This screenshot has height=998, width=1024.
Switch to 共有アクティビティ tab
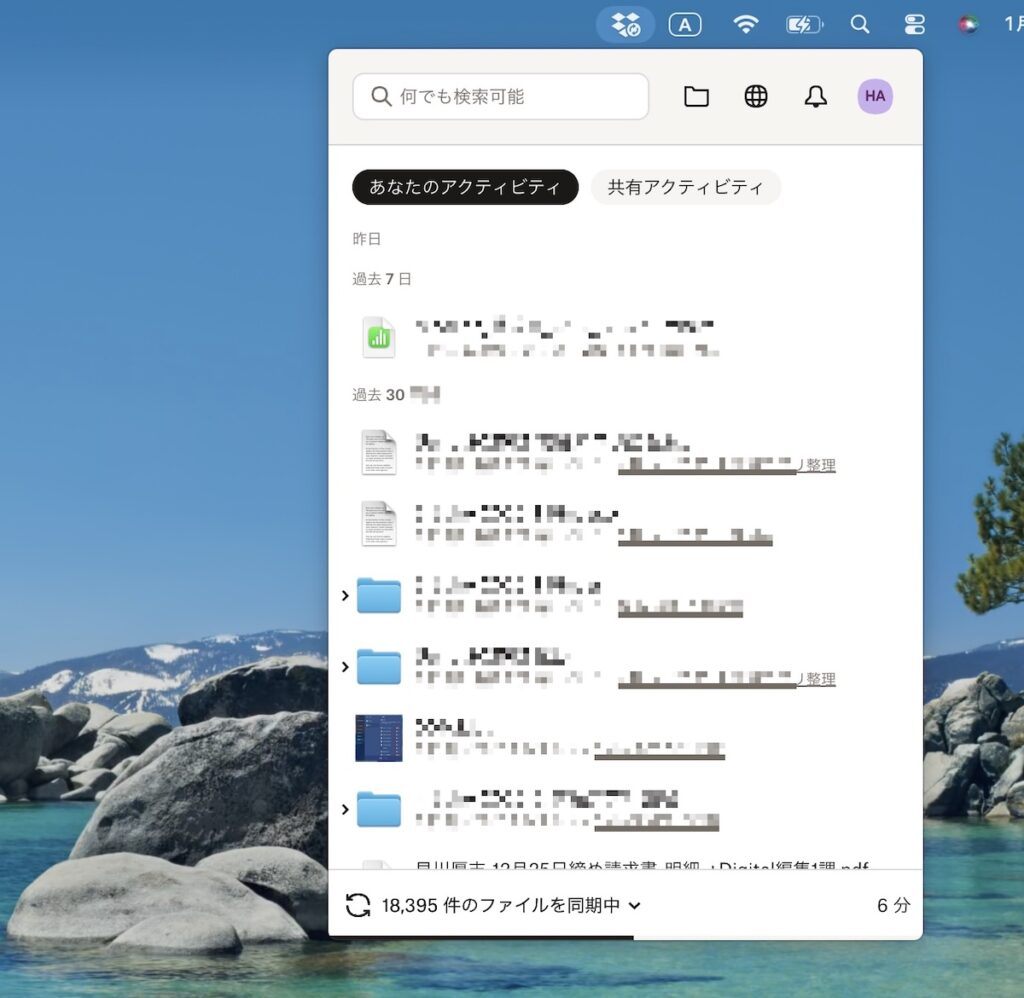(x=685, y=187)
